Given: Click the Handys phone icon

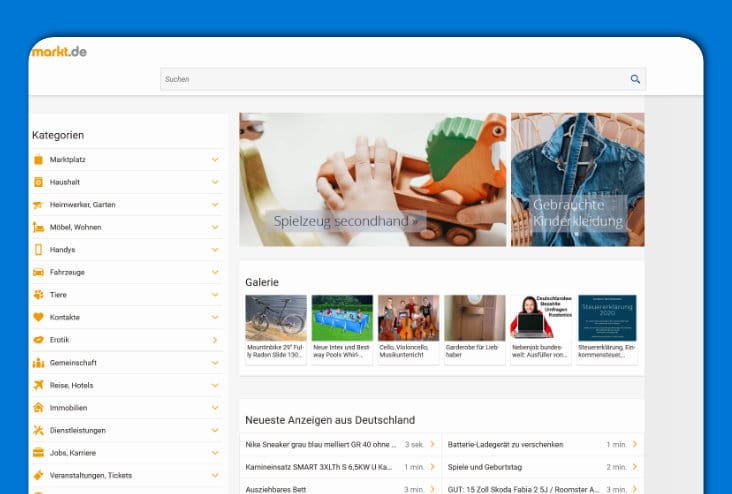Looking at the screenshot, I should [38, 250].
